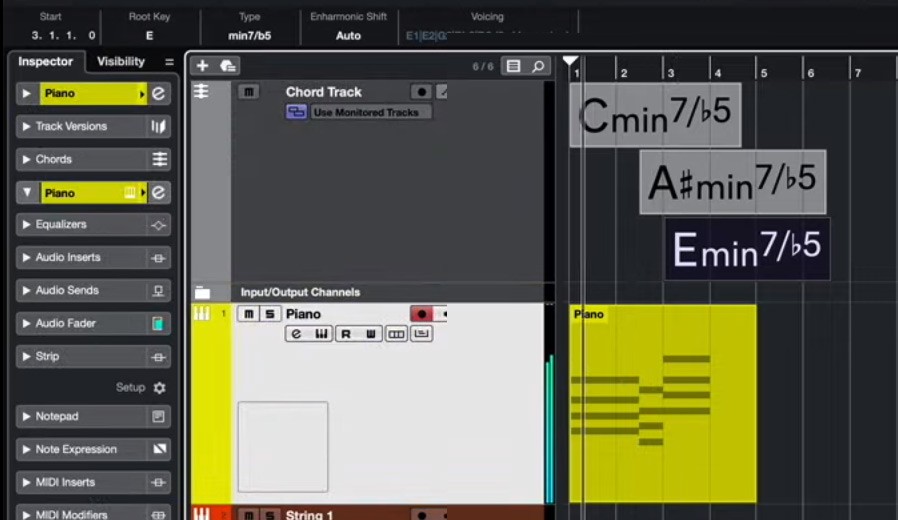The width and height of the screenshot is (898, 520).
Task: Open track presets icon beside Add Track
Action: (x=228, y=66)
